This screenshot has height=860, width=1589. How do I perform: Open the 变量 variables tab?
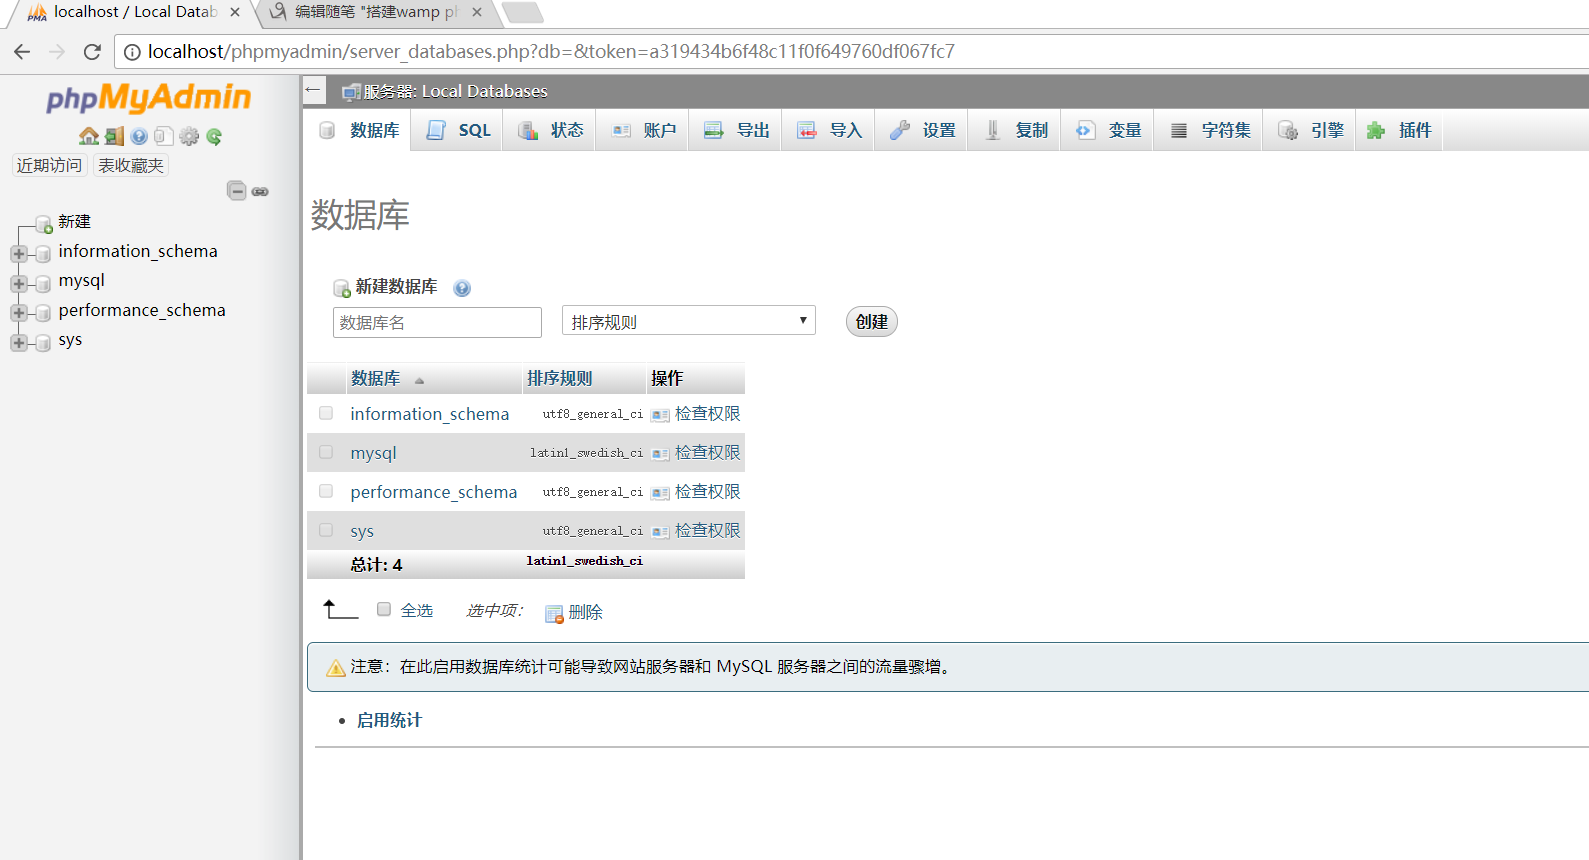[x=1108, y=131]
